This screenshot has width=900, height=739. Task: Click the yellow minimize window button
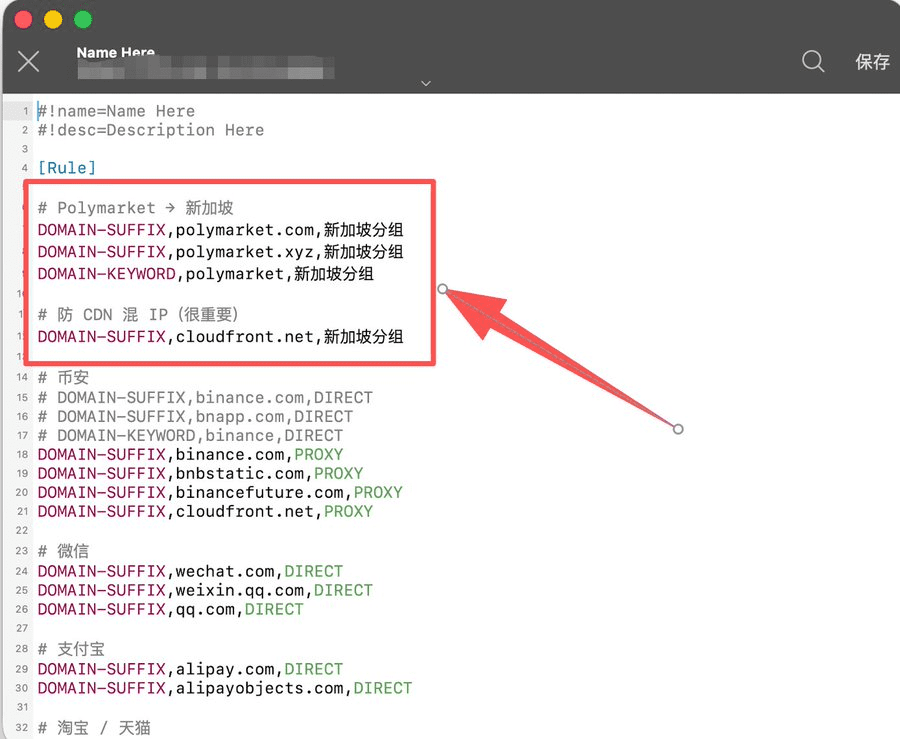point(53,20)
